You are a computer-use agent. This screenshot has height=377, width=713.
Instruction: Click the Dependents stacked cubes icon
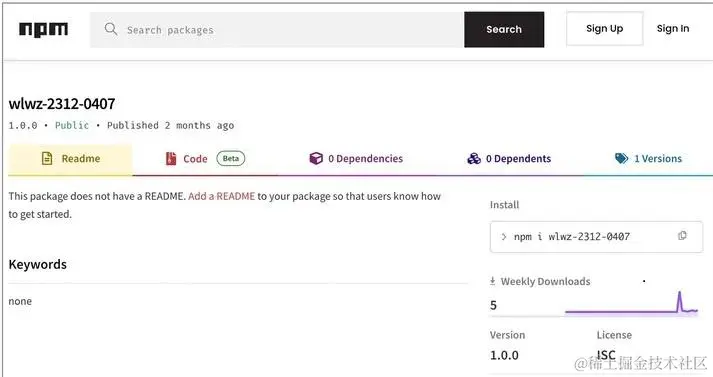[x=474, y=158]
